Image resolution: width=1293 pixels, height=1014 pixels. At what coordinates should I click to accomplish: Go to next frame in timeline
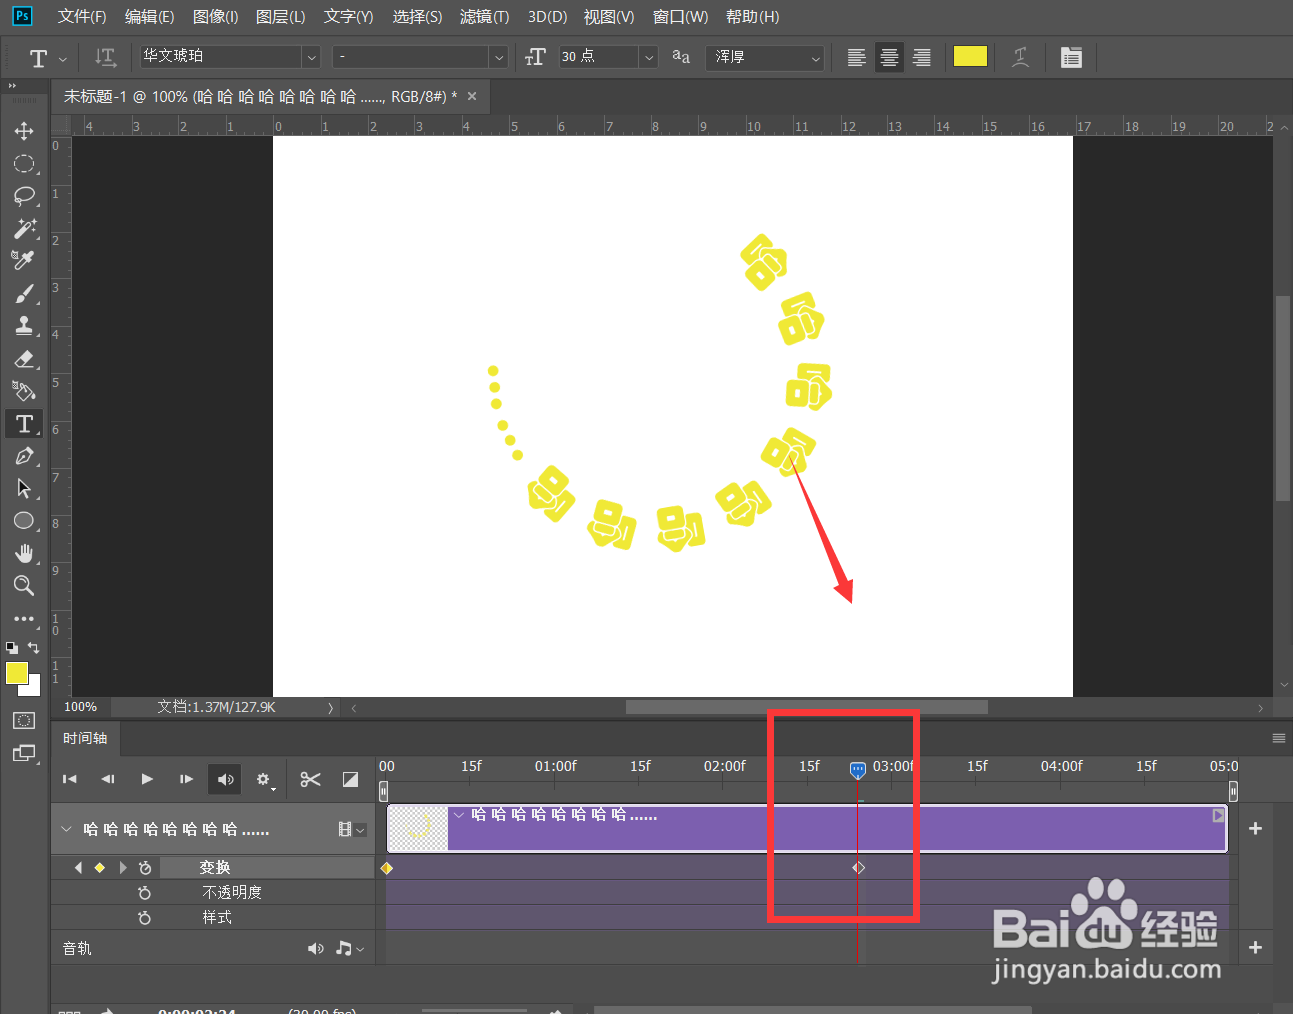click(x=186, y=779)
